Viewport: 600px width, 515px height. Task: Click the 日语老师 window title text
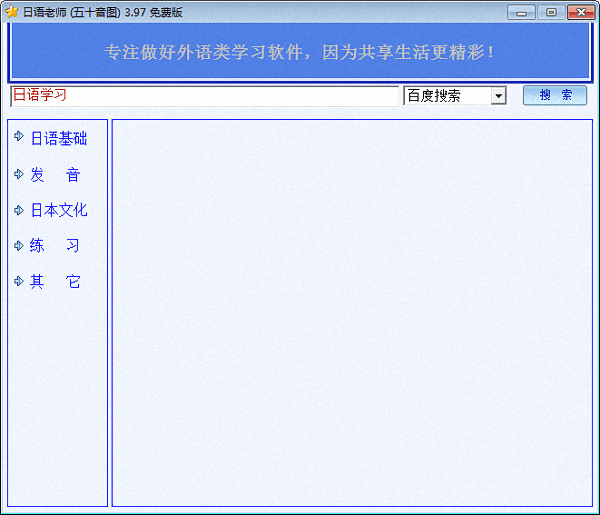click(x=102, y=12)
